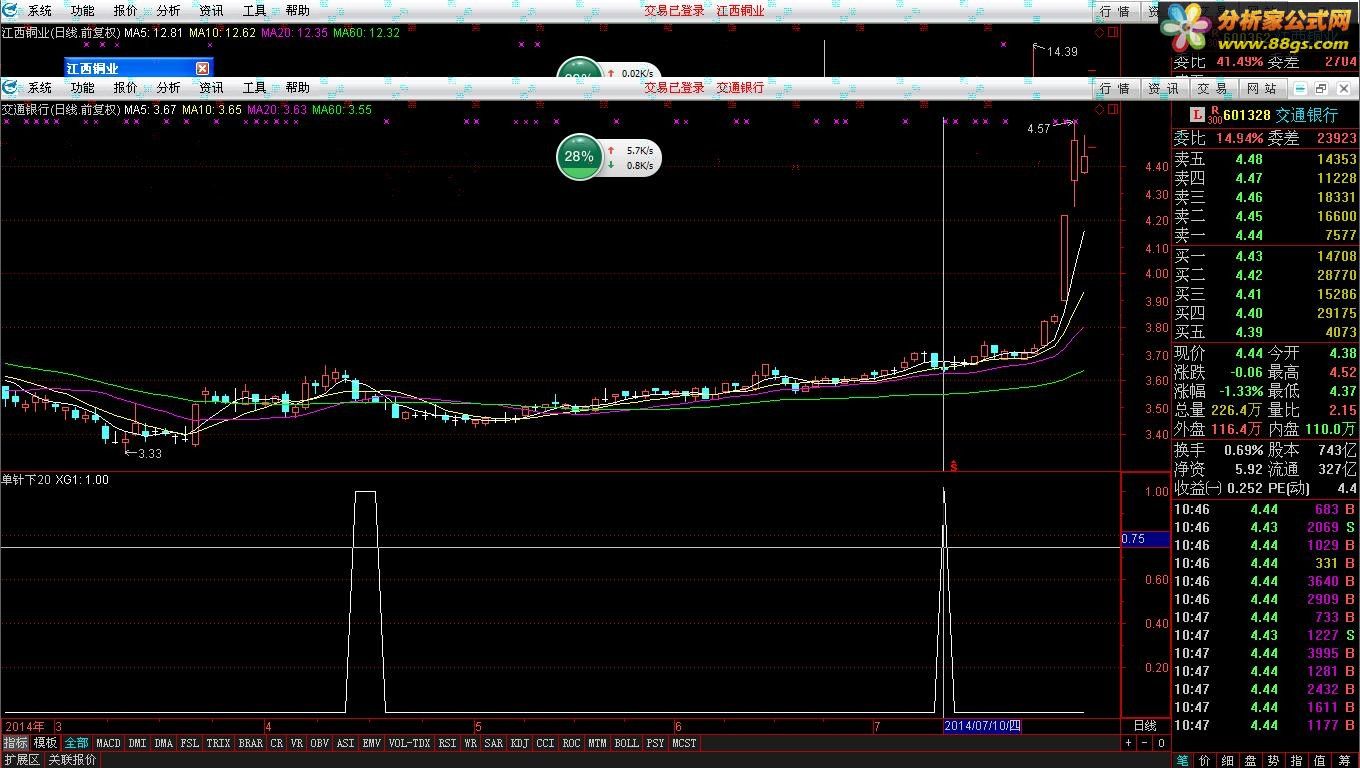Open the 帮助 menu in the 交通银行 window
This screenshot has width=1360, height=768.
298,88
